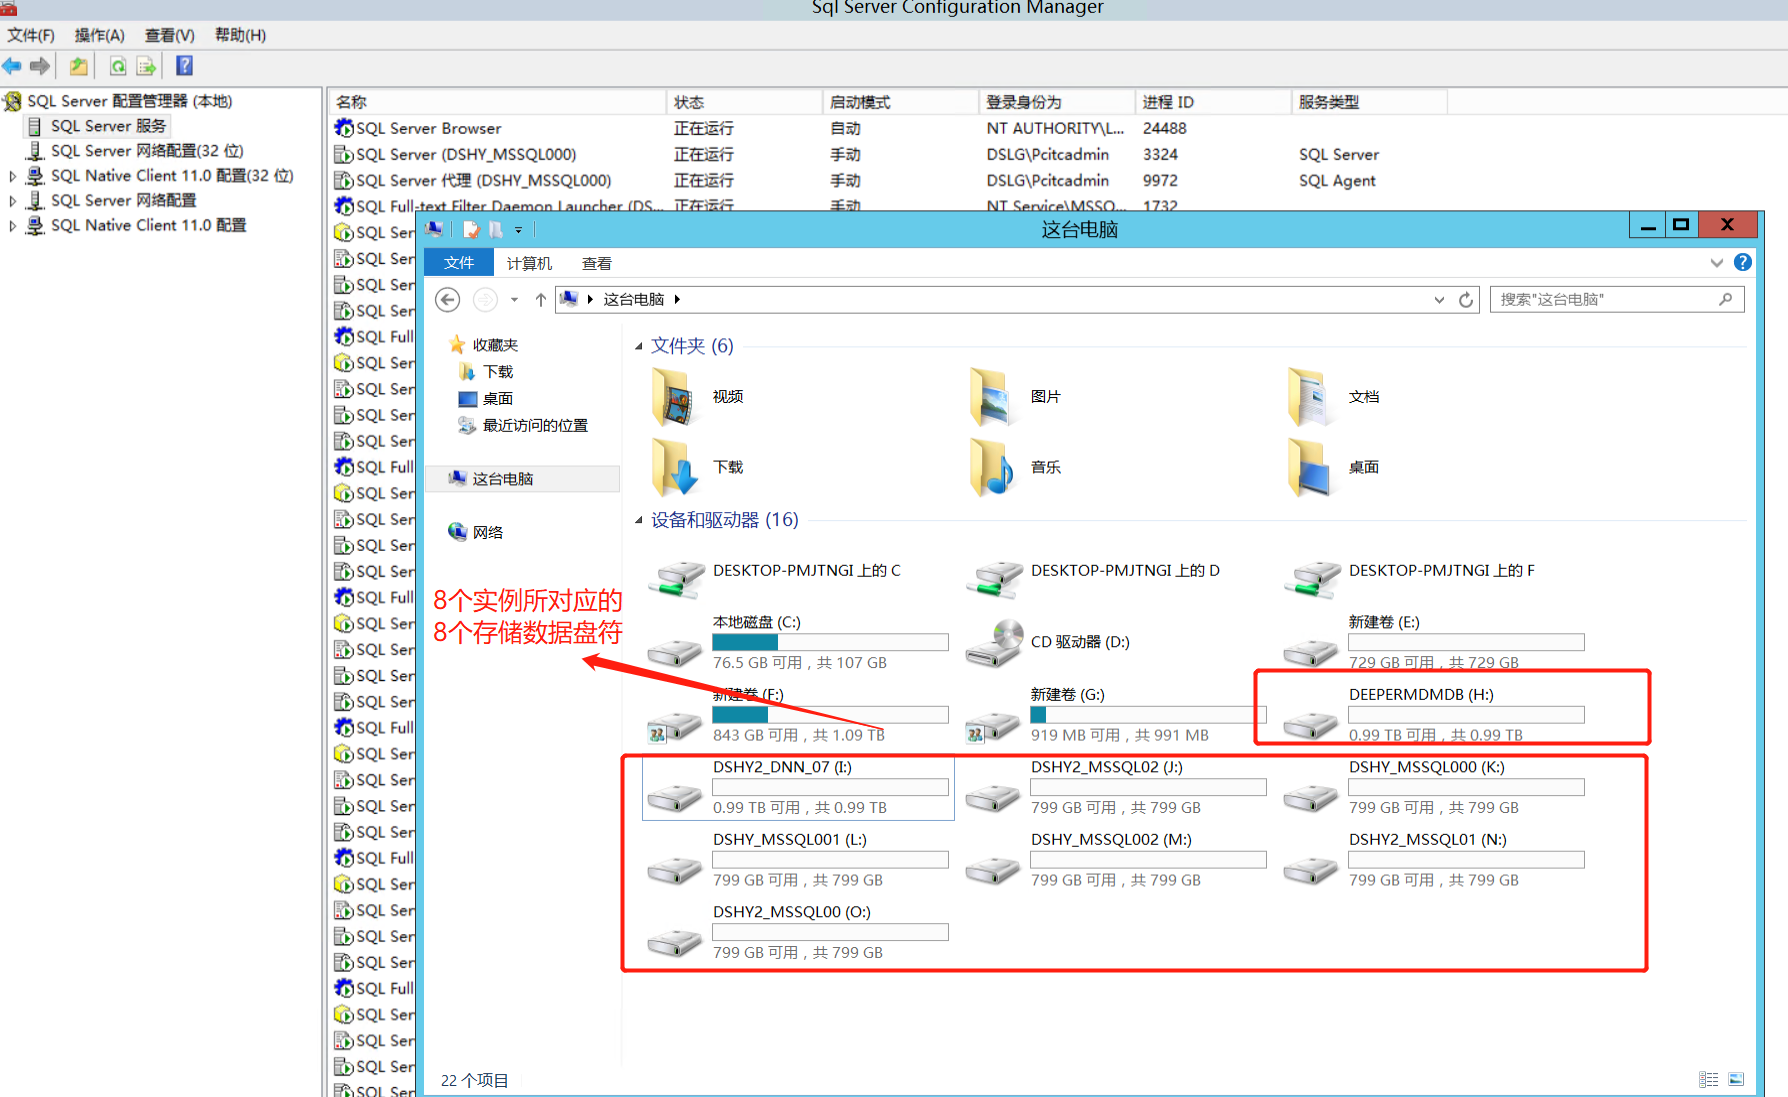Select the DSHY2_MSSQL00 (O:) drive
Viewport: 1788px width, 1097px height.
[x=798, y=932]
